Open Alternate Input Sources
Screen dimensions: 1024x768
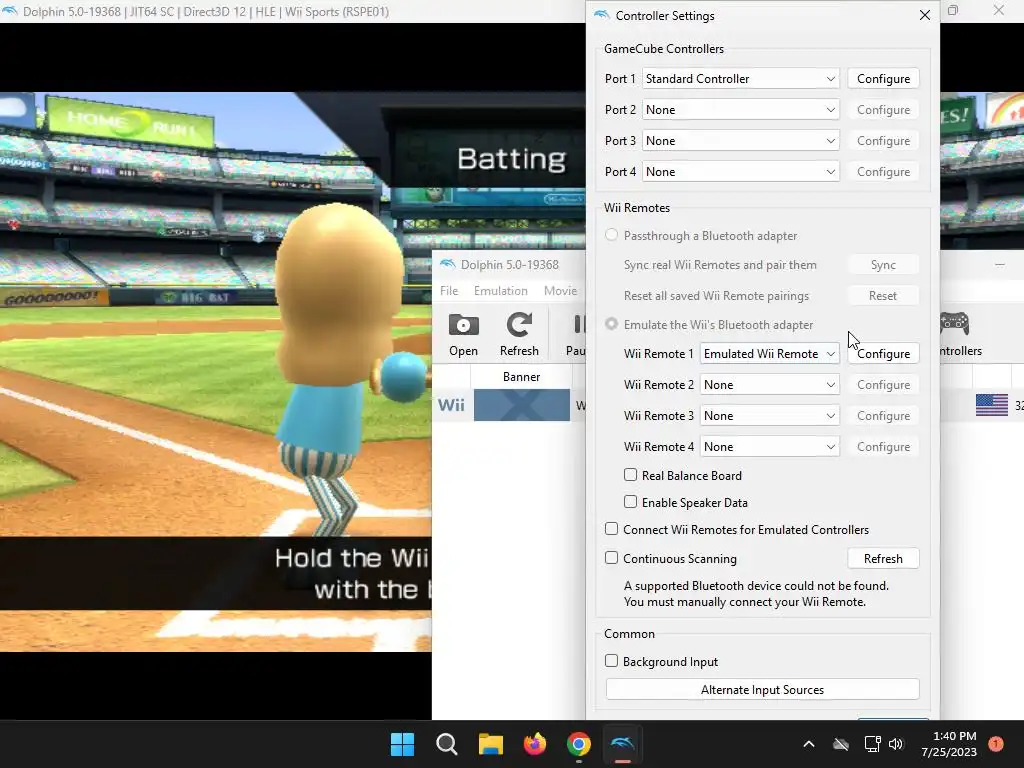(762, 690)
